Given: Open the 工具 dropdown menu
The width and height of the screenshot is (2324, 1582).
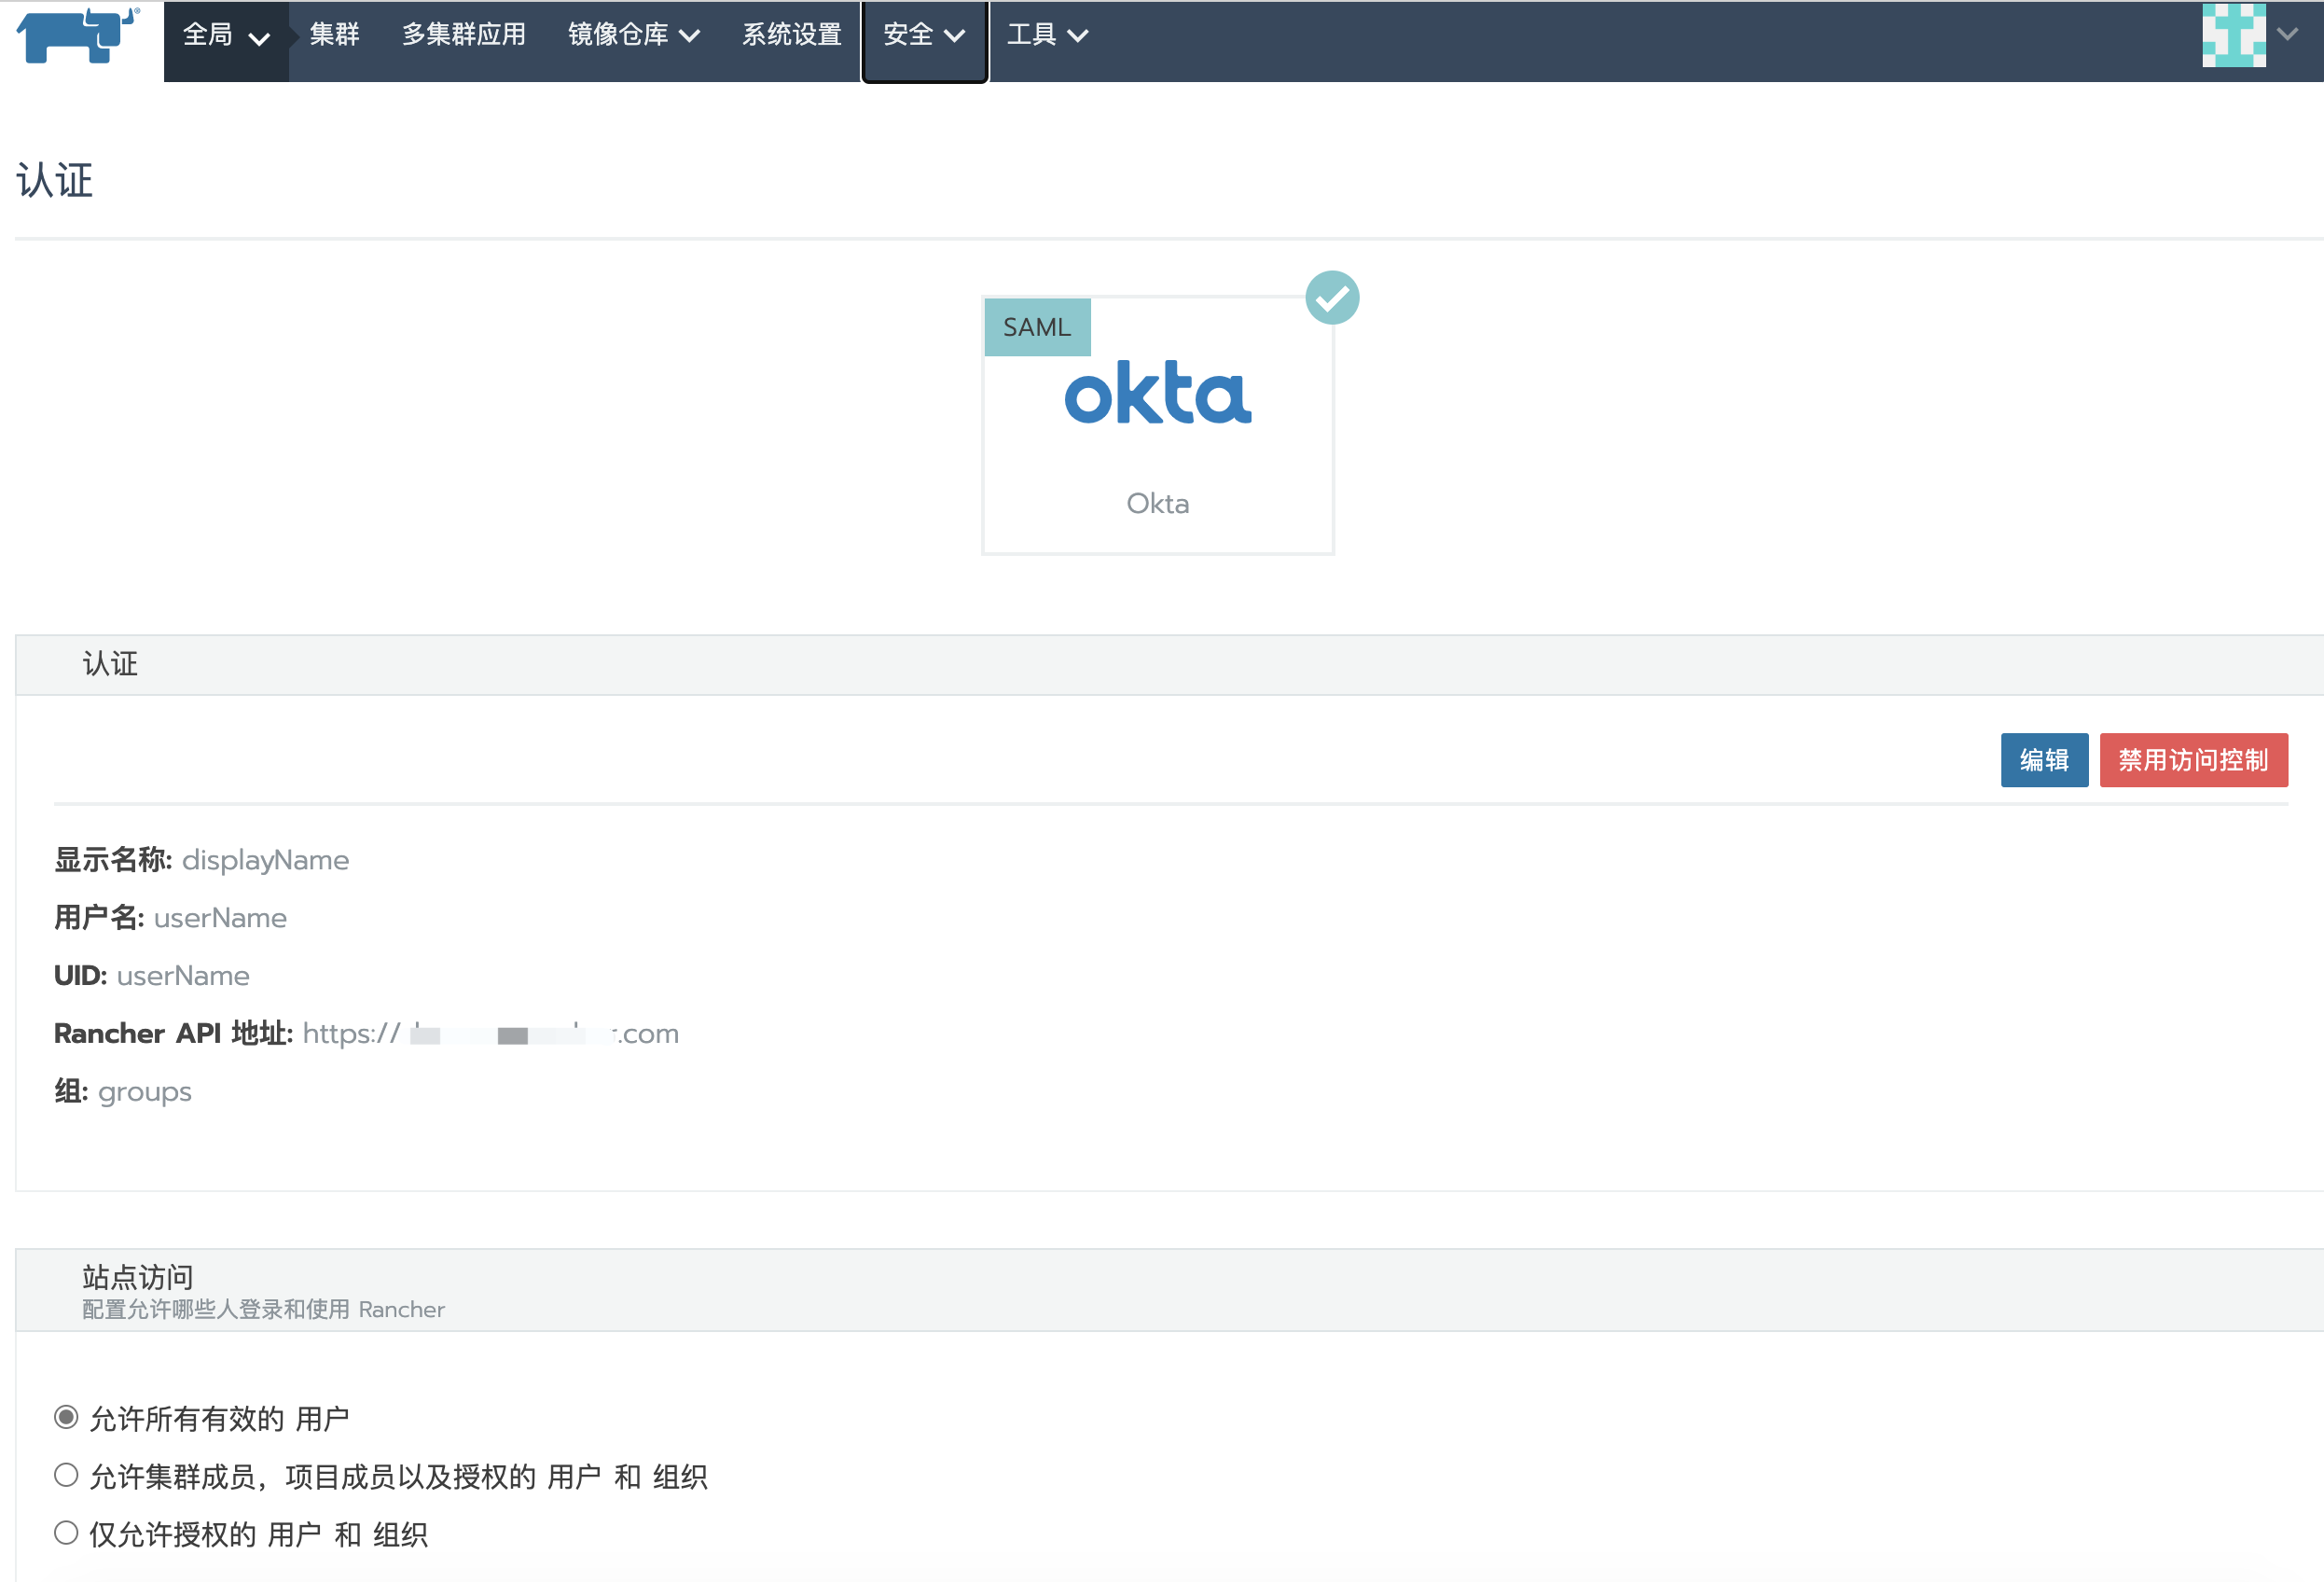Looking at the screenshot, I should click(1047, 35).
